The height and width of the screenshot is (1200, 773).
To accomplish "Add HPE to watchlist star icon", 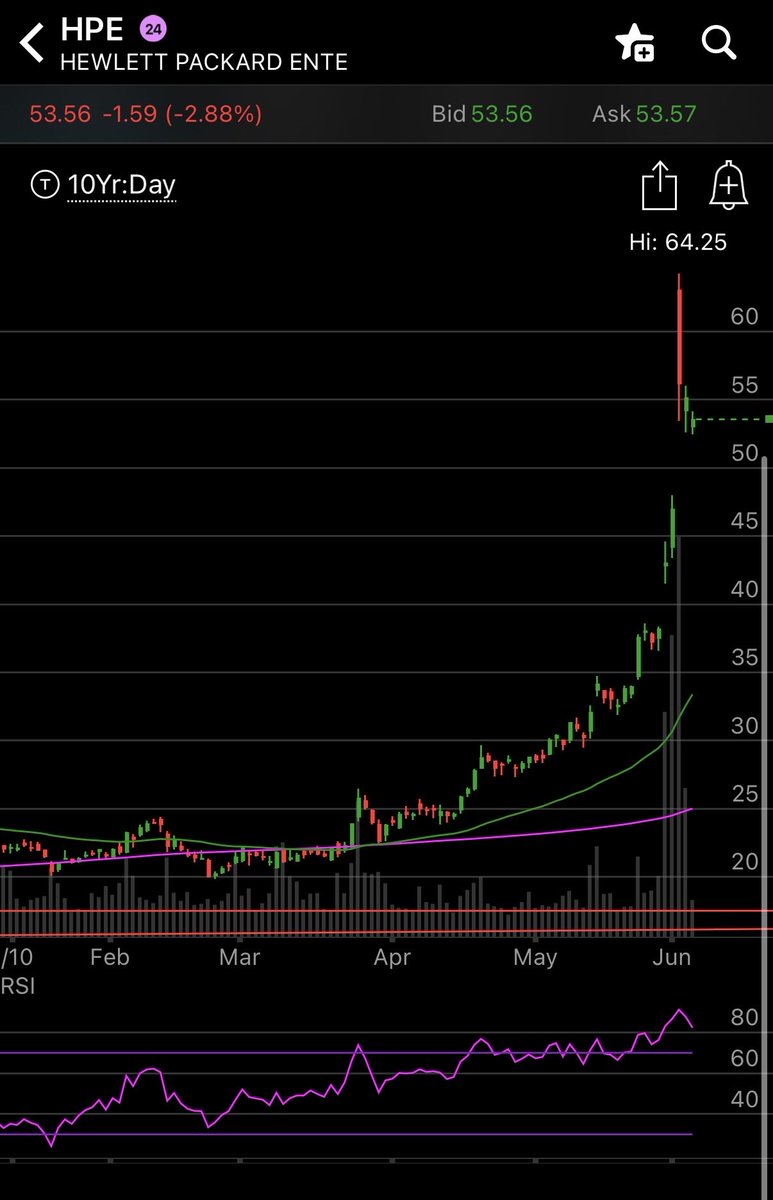I will click(636, 43).
